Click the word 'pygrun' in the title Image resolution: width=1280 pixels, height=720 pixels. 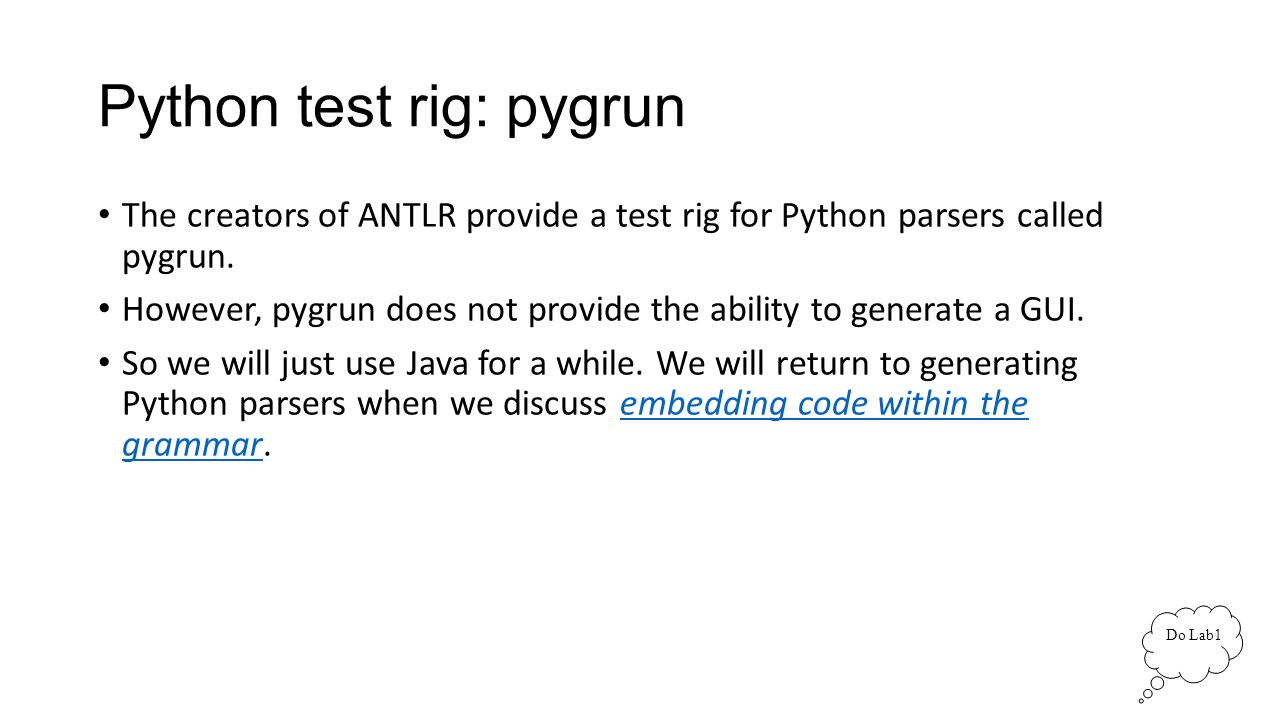point(596,108)
